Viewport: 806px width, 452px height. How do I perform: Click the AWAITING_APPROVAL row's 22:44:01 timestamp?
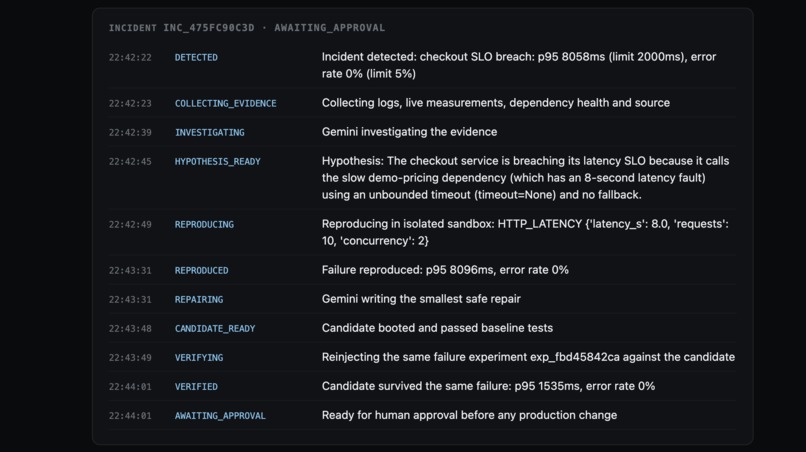pos(130,416)
